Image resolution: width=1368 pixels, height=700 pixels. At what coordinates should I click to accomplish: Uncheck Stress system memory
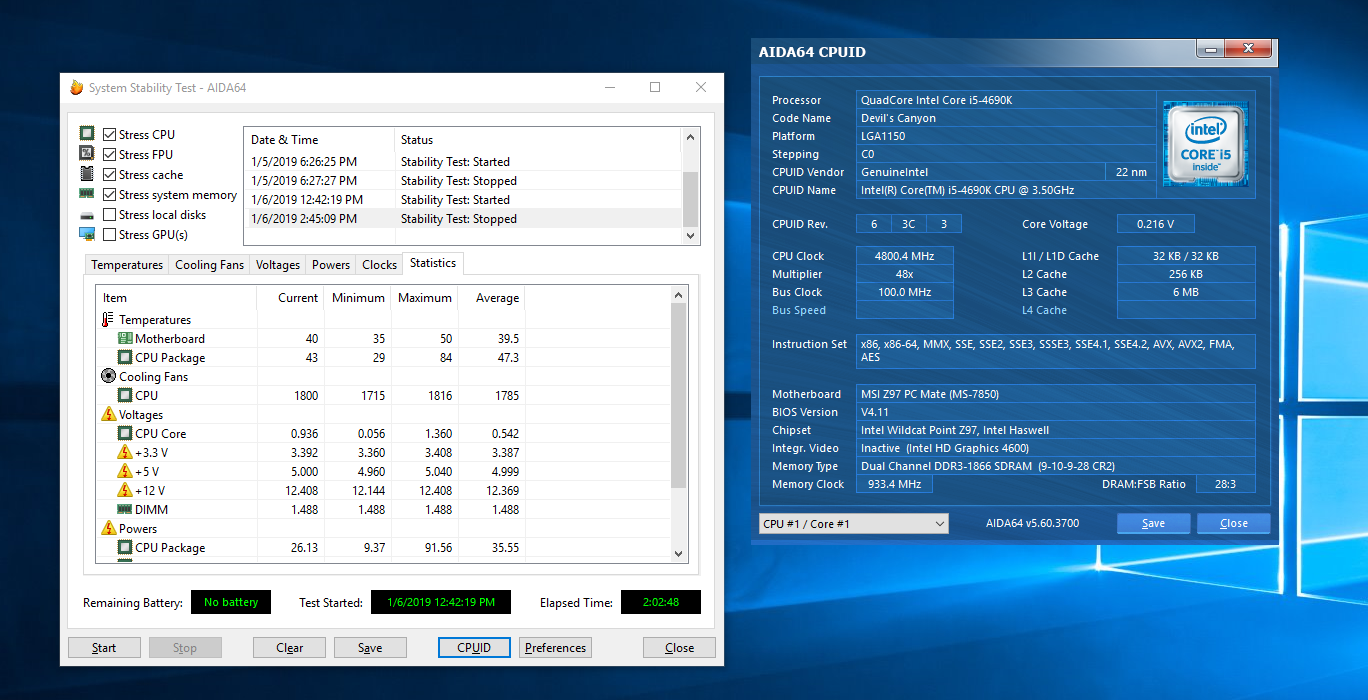(x=110, y=195)
